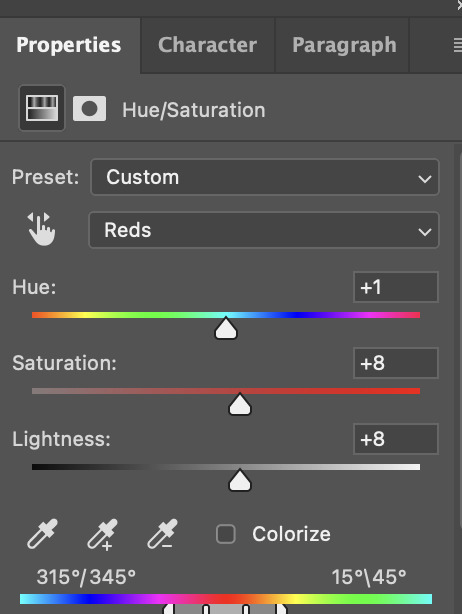Switch to the Paragraph tab
This screenshot has height=614, width=462.
click(344, 45)
